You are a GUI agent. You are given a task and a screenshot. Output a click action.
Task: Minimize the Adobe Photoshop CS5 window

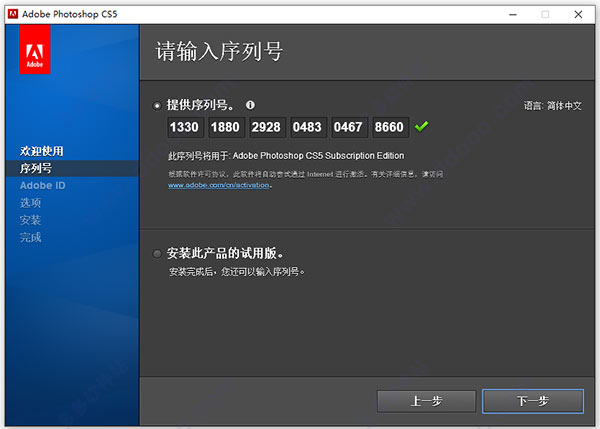pos(513,15)
